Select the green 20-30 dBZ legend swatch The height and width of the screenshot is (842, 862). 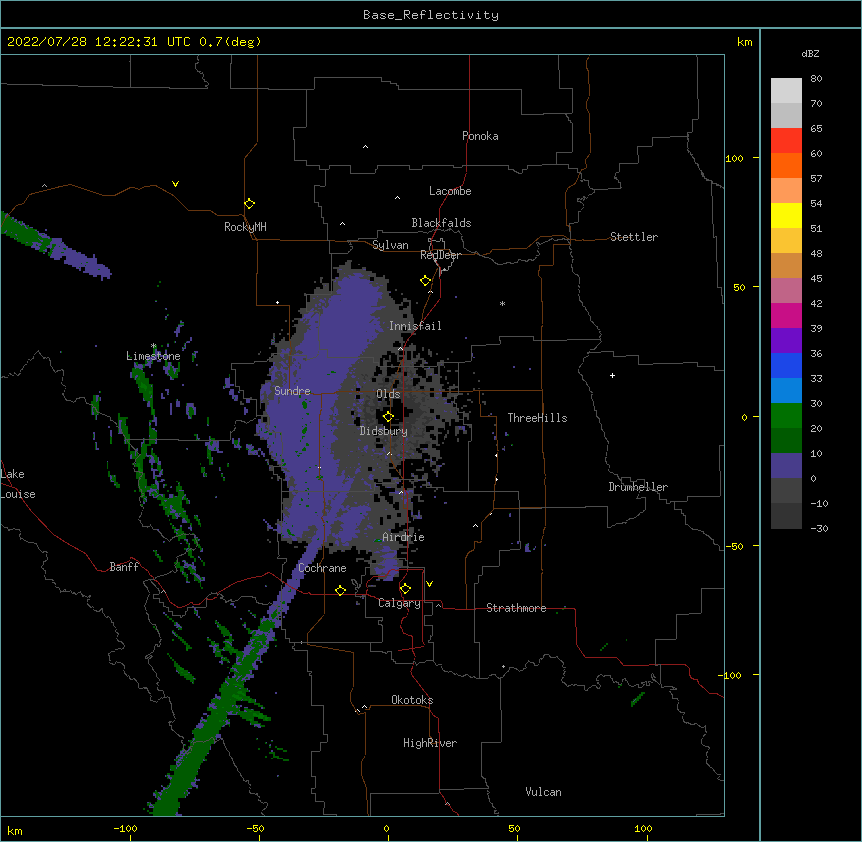pyautogui.click(x=786, y=416)
